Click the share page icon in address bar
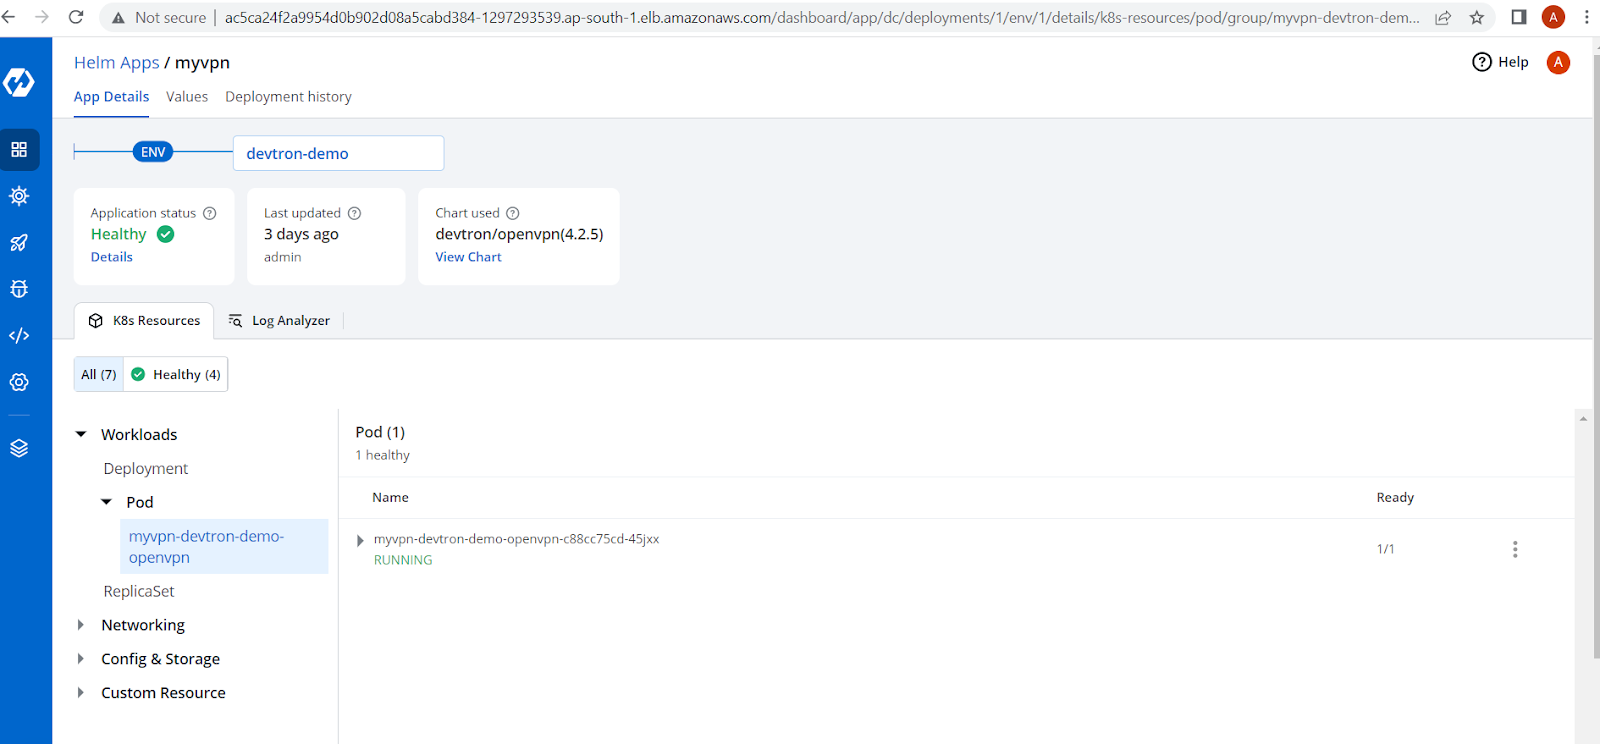1600x744 pixels. 1443,17
